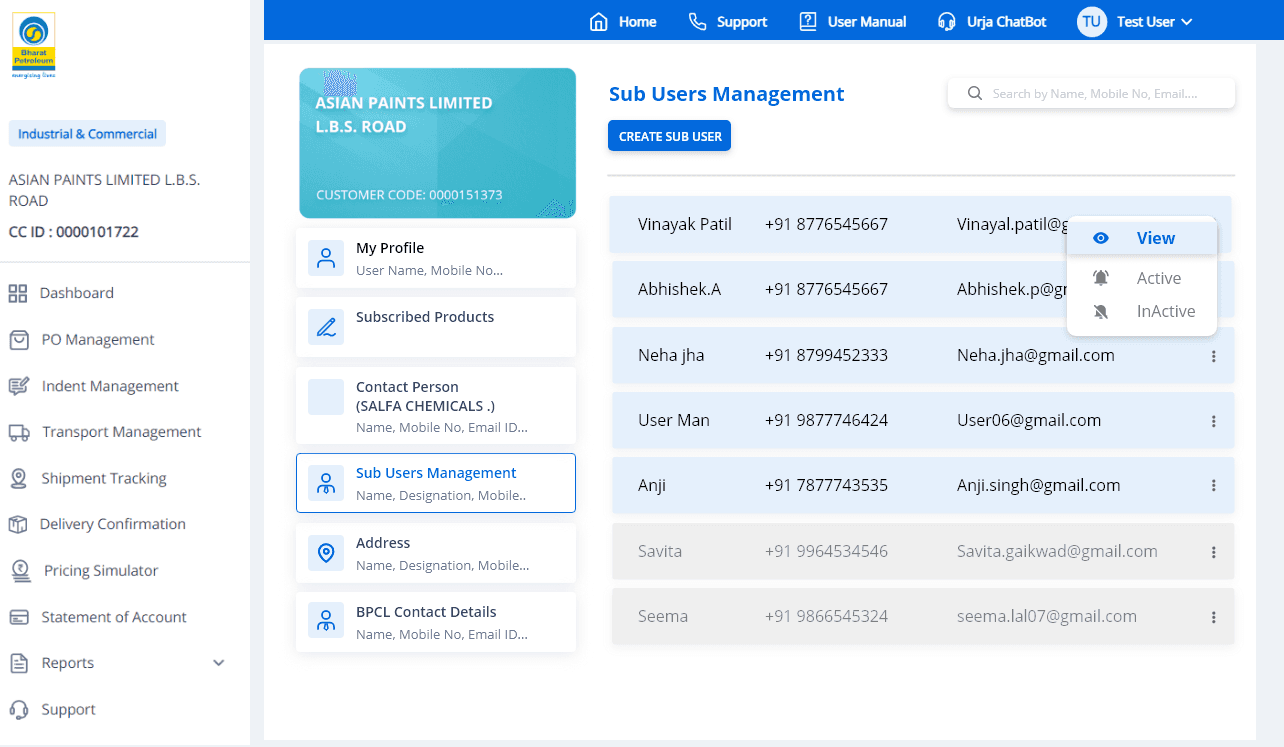This screenshot has width=1284, height=747.
Task: Select the Abhishek.A name
Action: tap(679, 289)
